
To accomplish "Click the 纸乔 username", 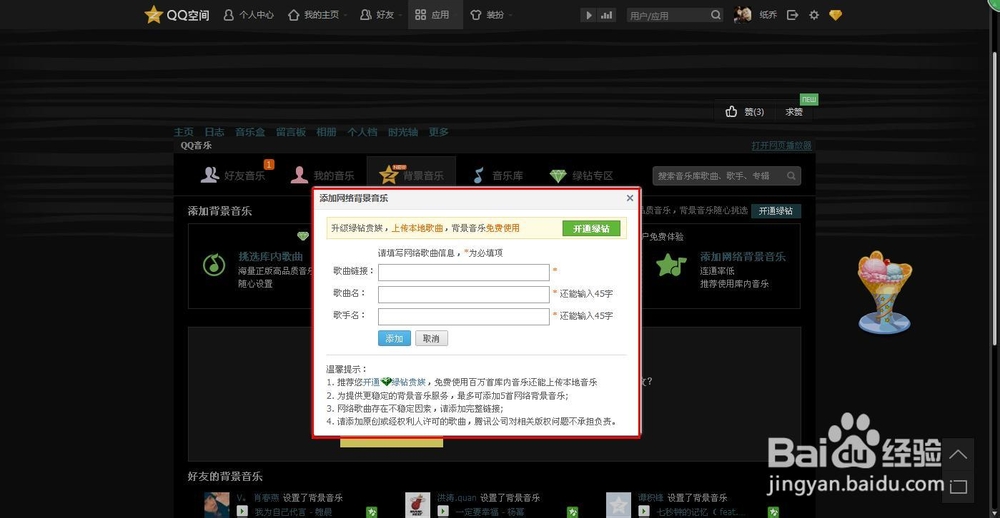I will click(x=768, y=15).
